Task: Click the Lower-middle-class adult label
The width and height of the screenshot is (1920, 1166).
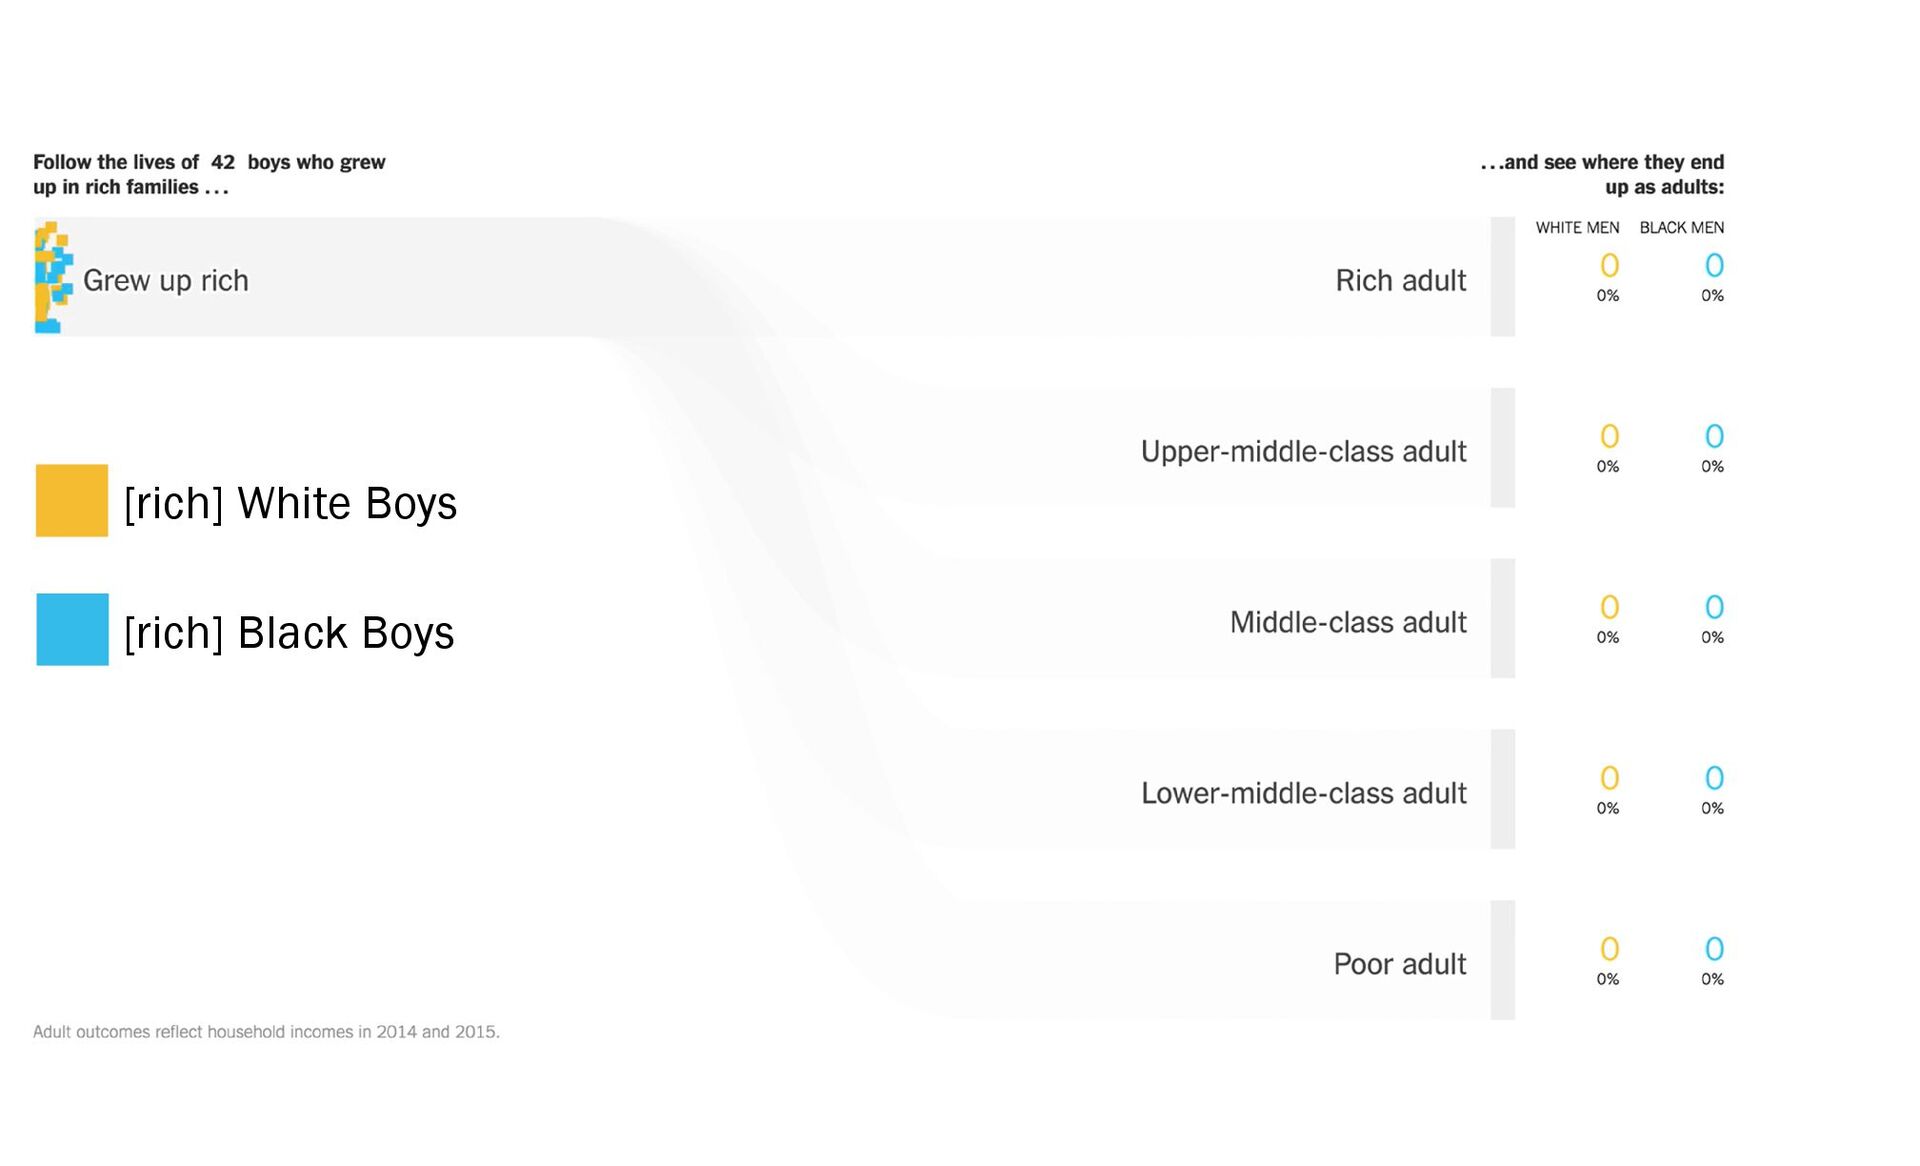Action: (1303, 793)
